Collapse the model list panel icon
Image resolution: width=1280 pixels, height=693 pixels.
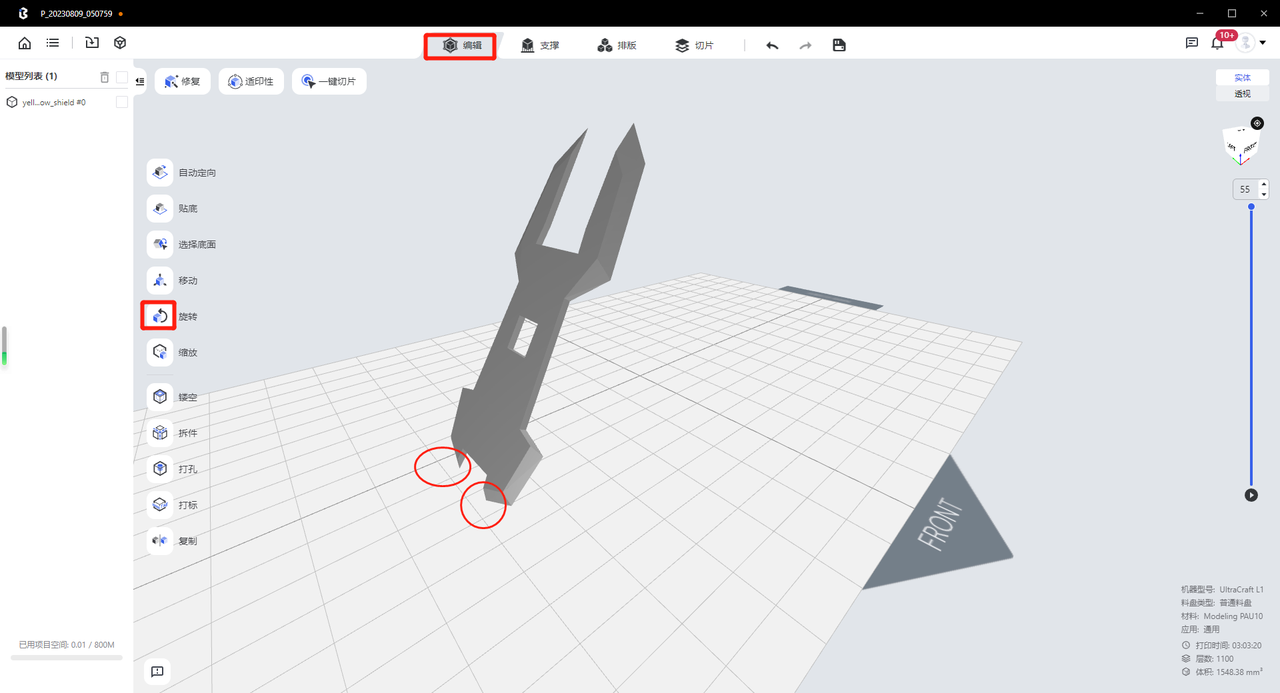point(140,81)
